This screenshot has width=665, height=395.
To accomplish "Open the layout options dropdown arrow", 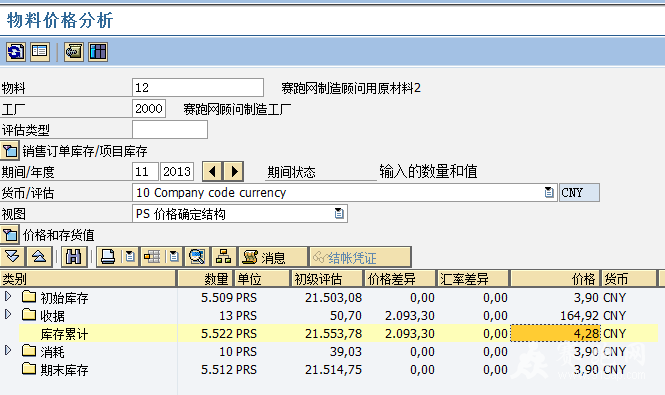I will coord(174,257).
